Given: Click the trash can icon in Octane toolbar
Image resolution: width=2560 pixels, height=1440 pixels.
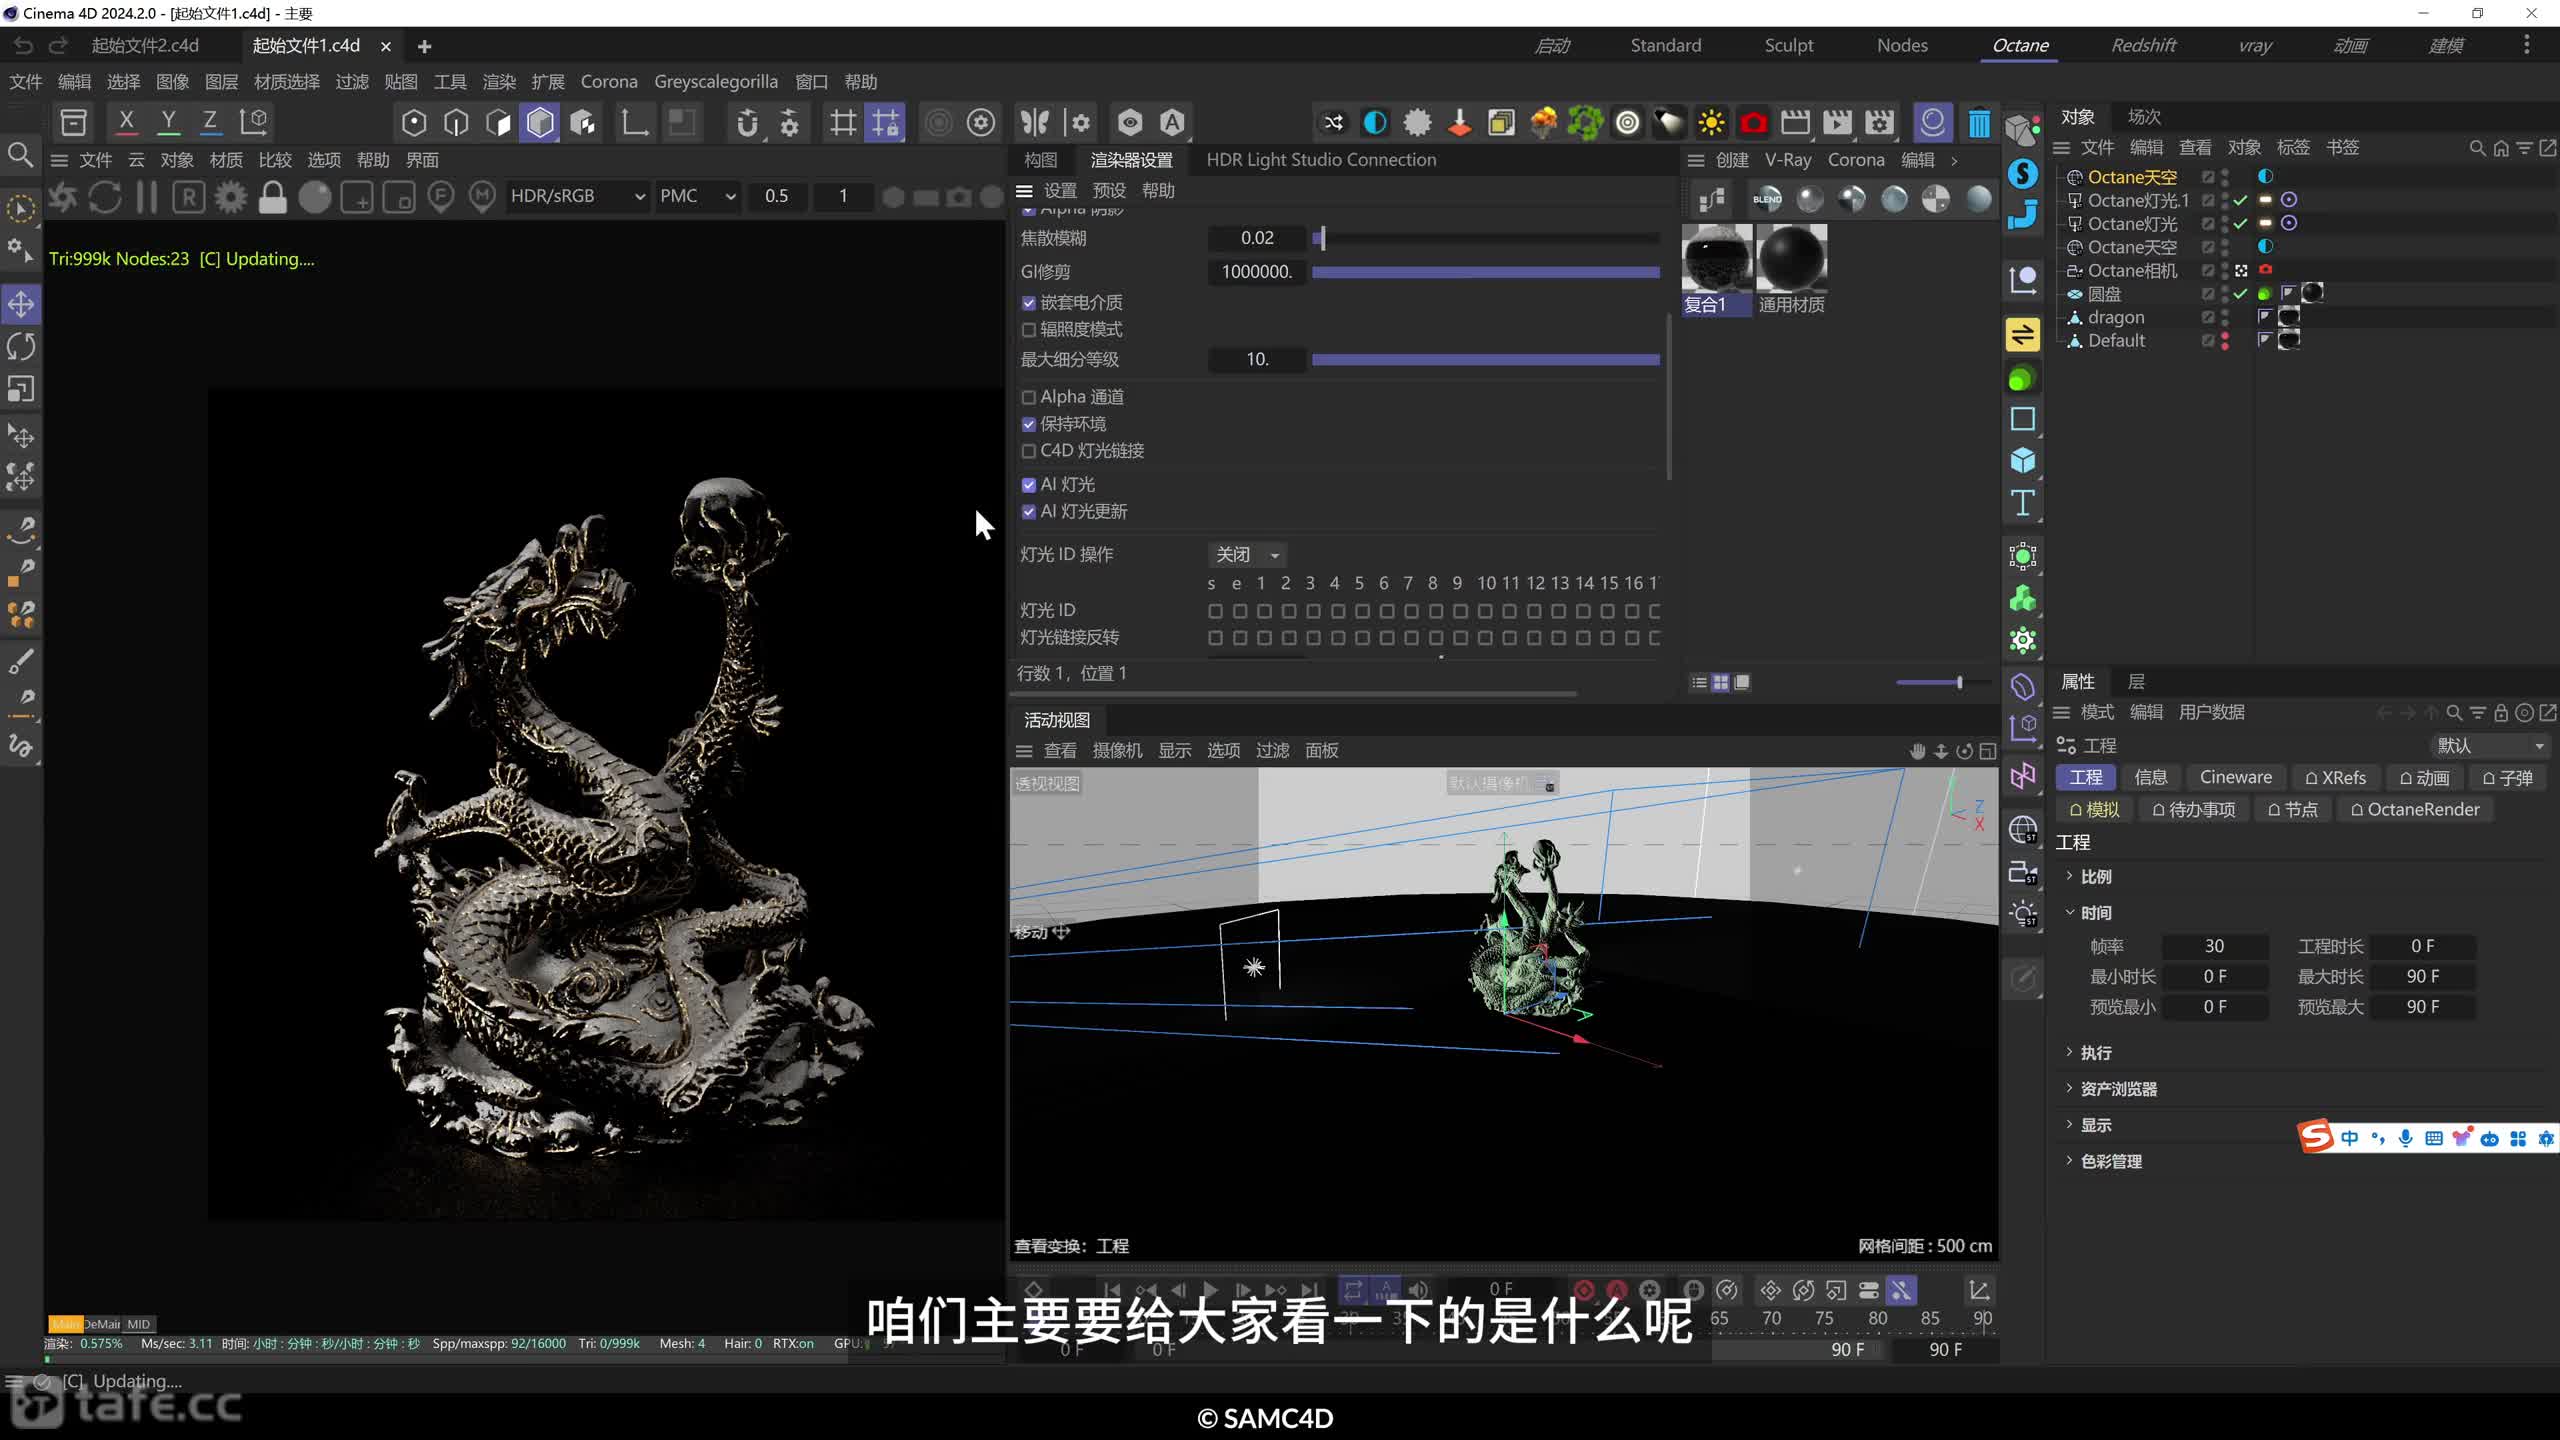Looking at the screenshot, I should pos(1978,123).
